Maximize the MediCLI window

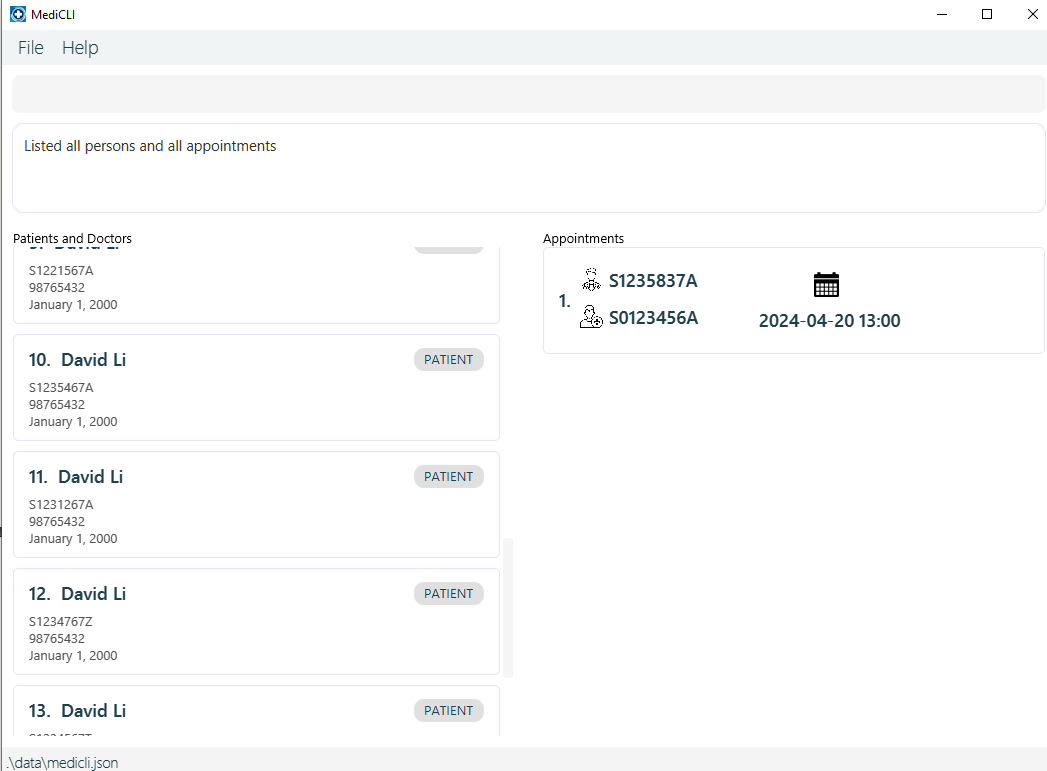pyautogui.click(x=987, y=14)
